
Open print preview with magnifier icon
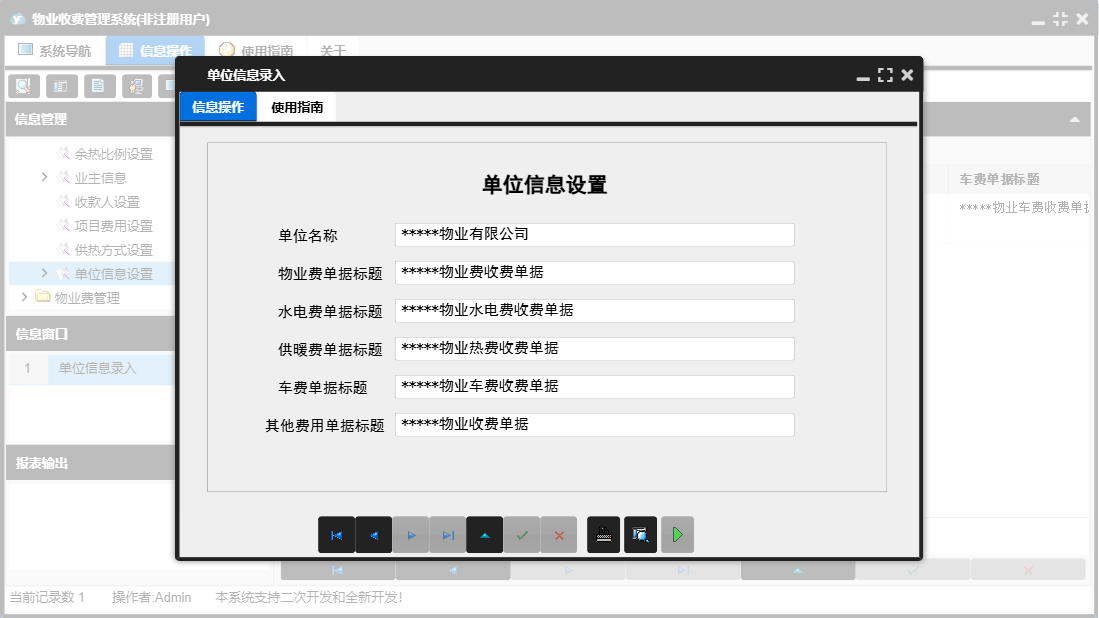[x=641, y=535]
